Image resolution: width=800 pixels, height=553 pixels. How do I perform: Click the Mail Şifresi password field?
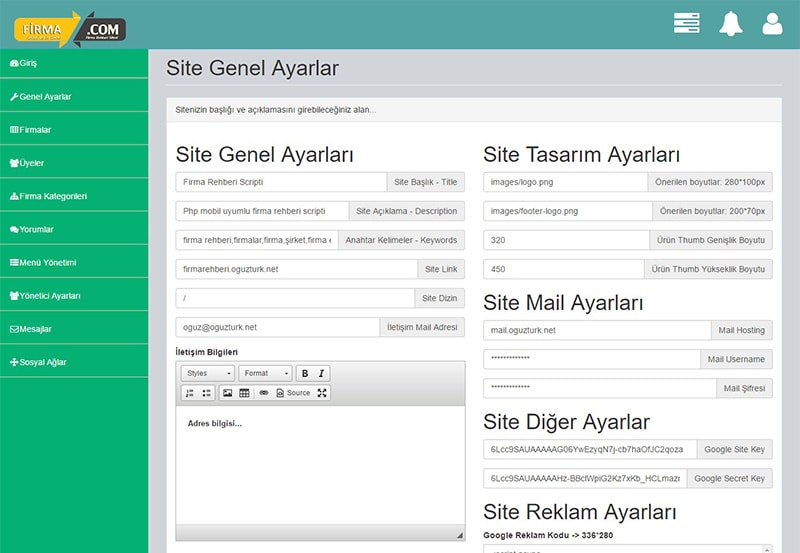(600, 388)
